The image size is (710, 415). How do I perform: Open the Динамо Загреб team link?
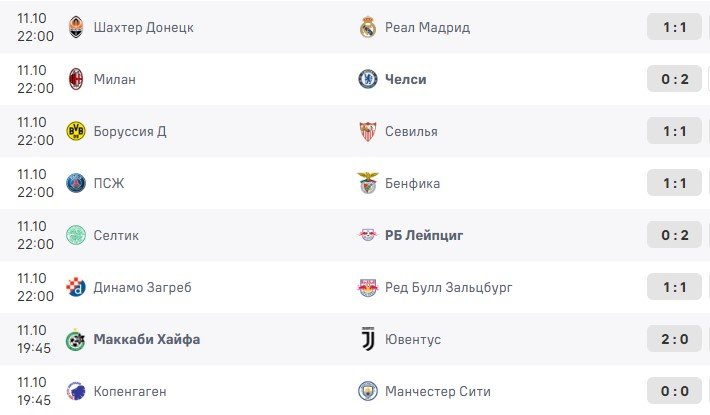click(141, 287)
